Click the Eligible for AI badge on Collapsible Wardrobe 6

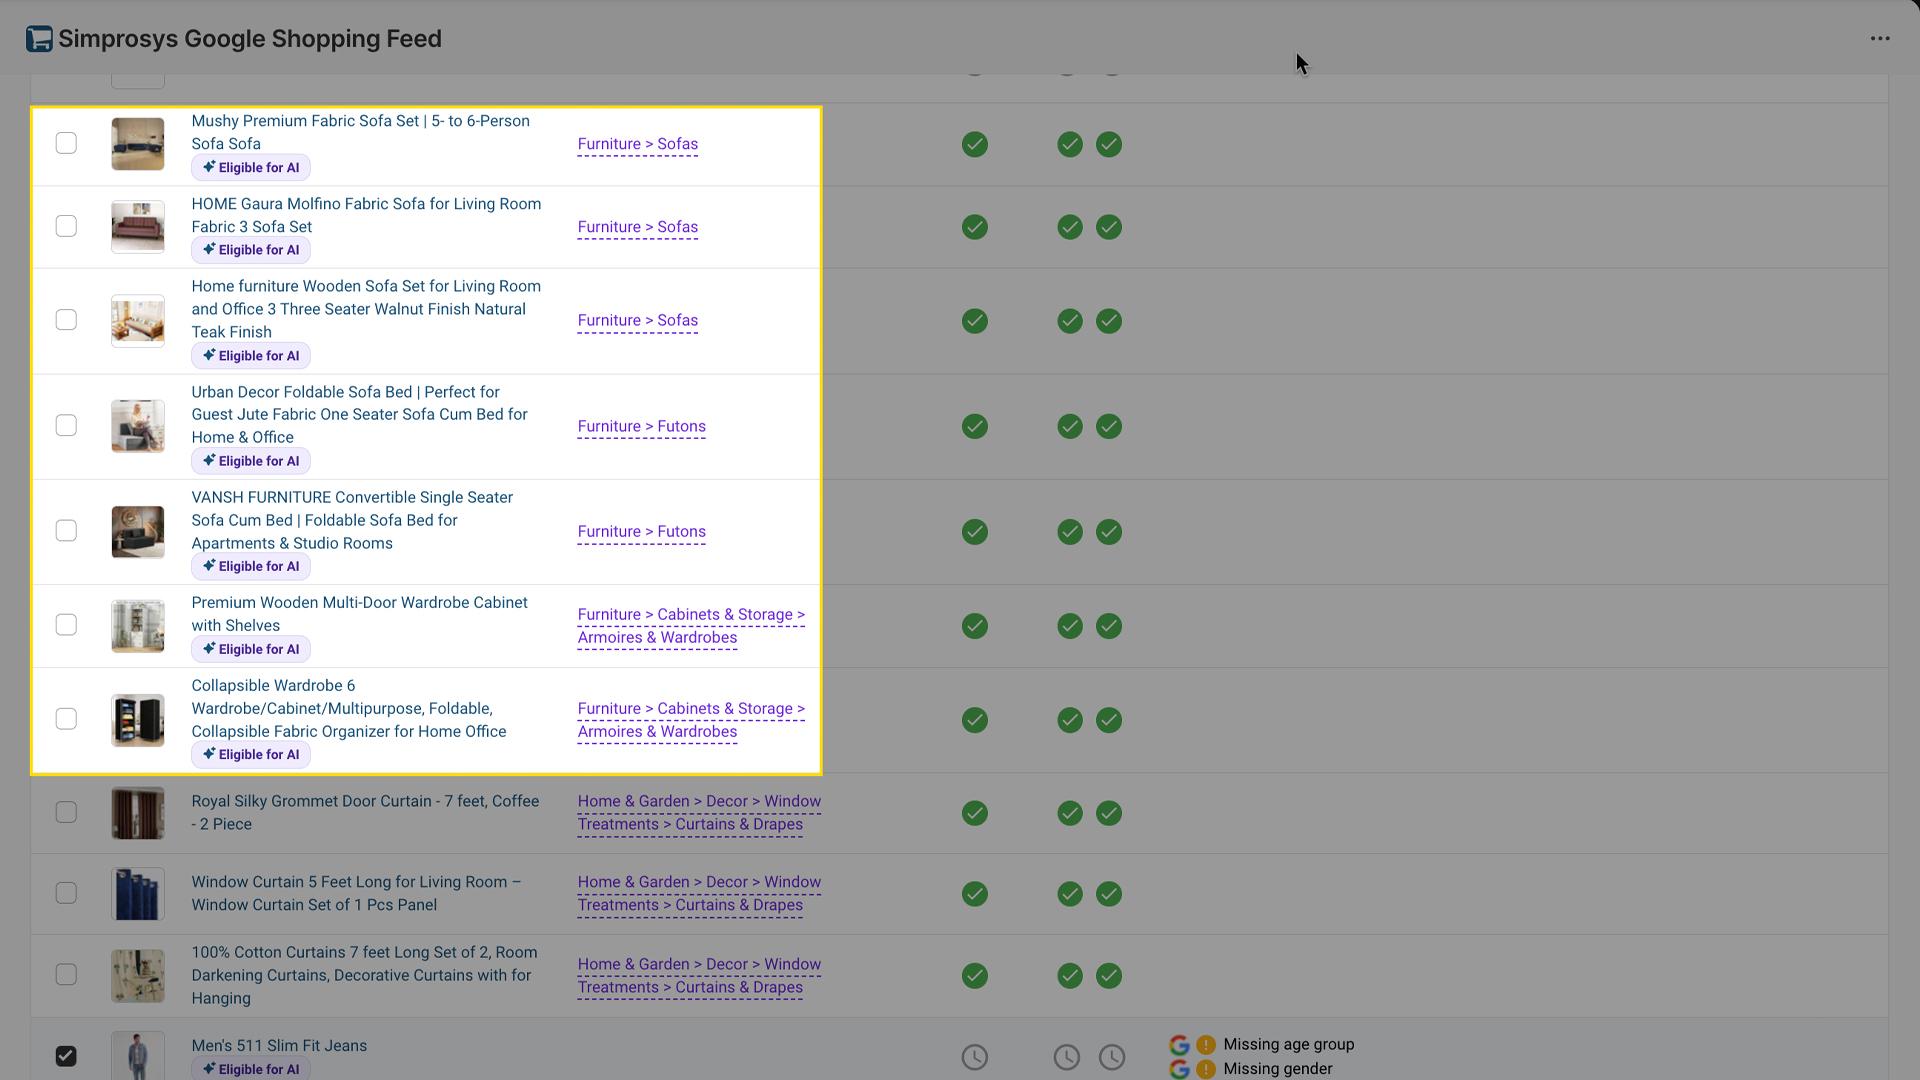tap(250, 754)
